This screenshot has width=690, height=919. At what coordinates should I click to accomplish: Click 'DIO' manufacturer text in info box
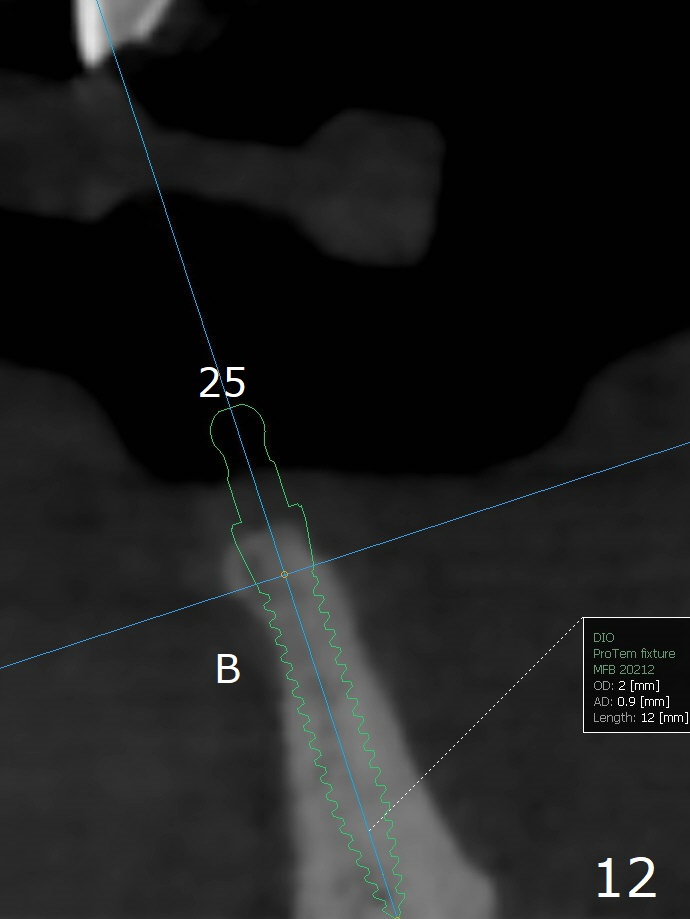pyautogui.click(x=604, y=637)
